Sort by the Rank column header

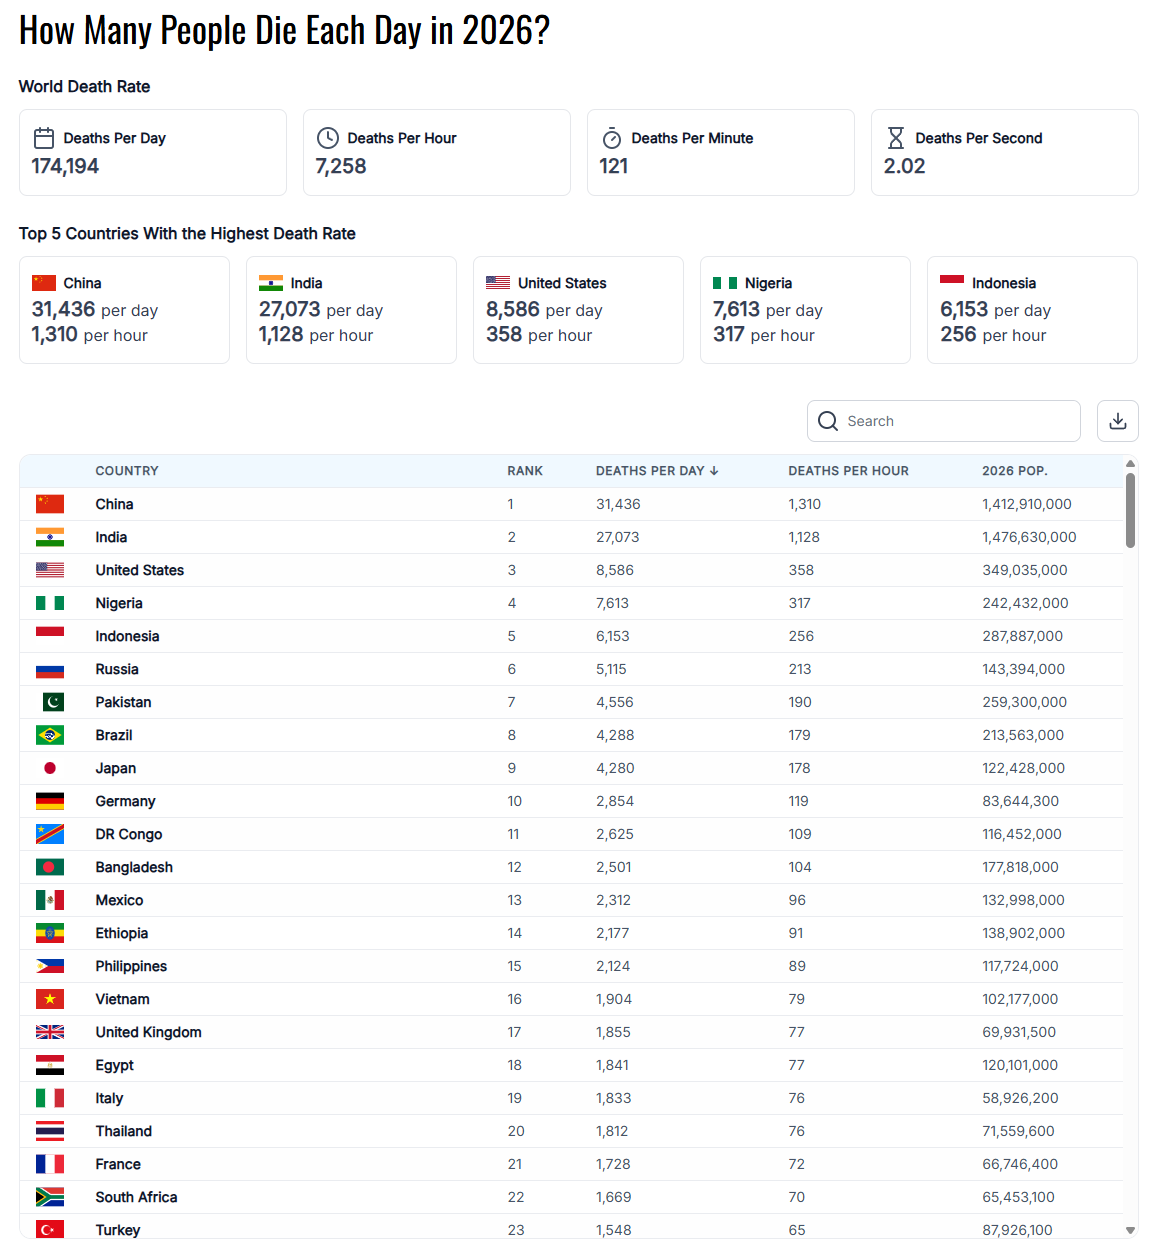click(x=525, y=471)
